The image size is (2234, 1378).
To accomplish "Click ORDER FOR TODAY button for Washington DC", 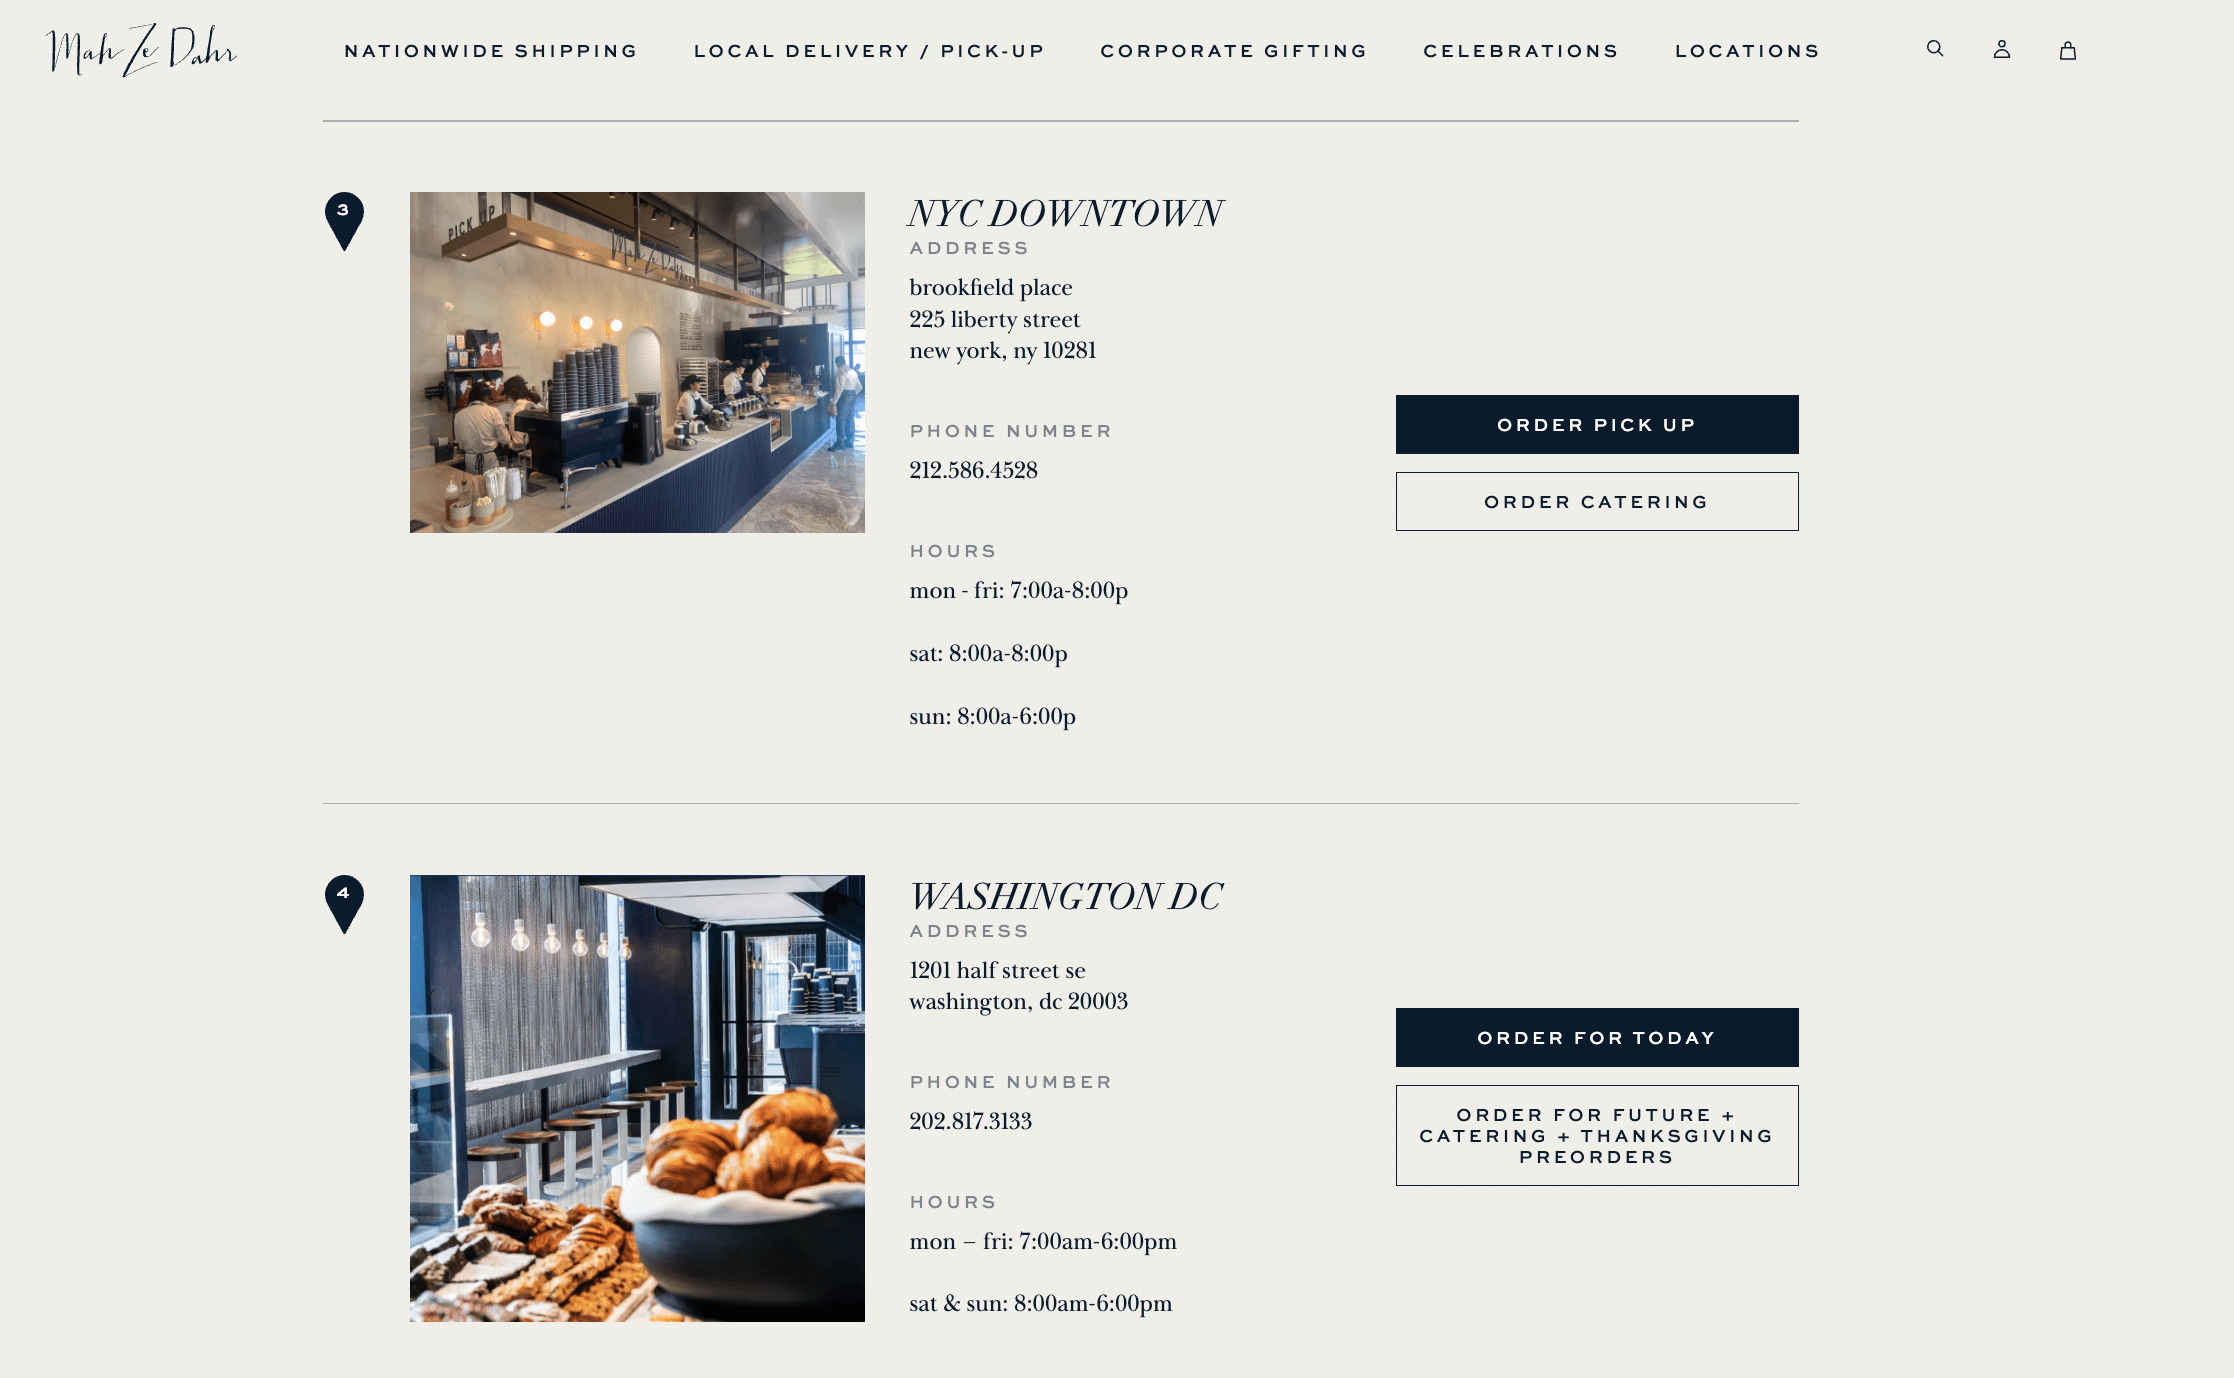I will 1596,1037.
